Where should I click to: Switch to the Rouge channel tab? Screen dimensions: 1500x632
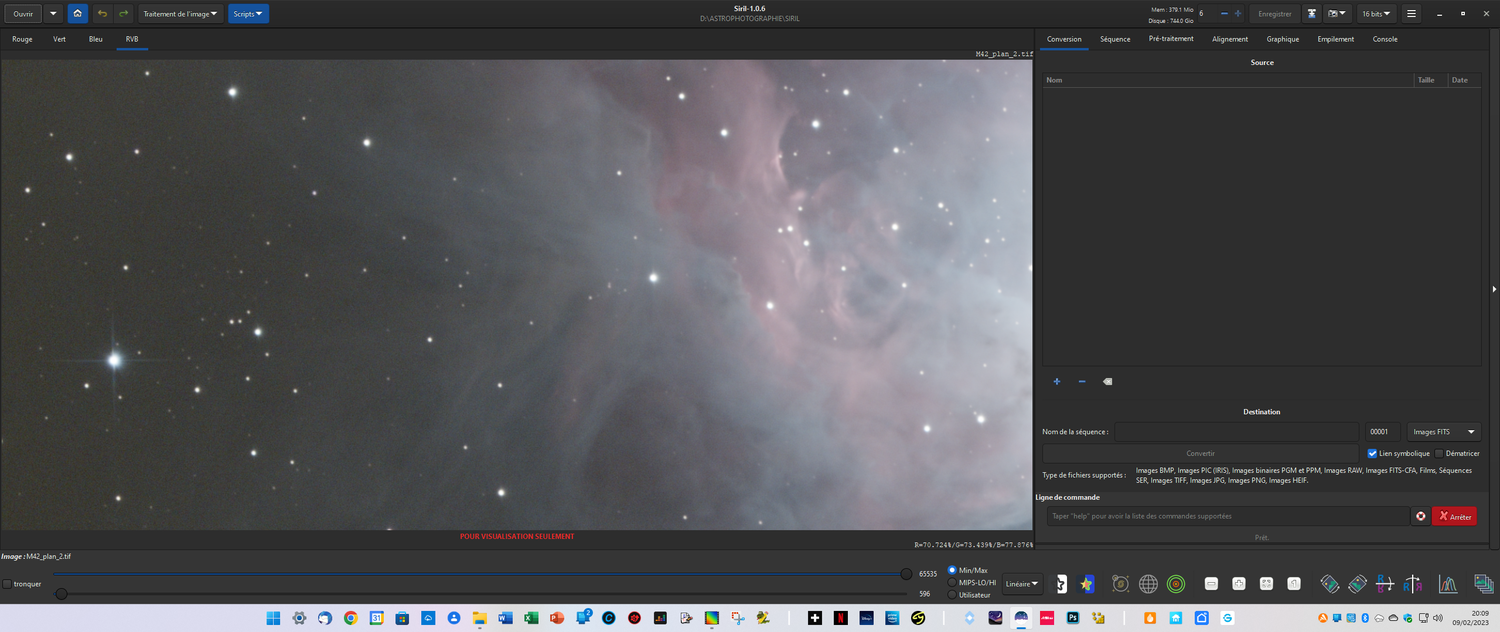pyautogui.click(x=22, y=39)
